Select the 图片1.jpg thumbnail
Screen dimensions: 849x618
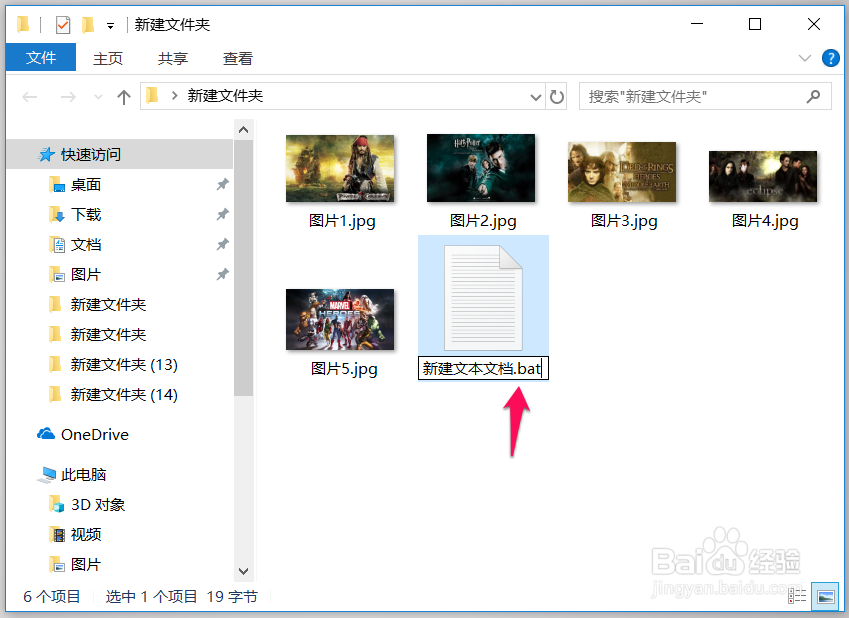click(340, 168)
